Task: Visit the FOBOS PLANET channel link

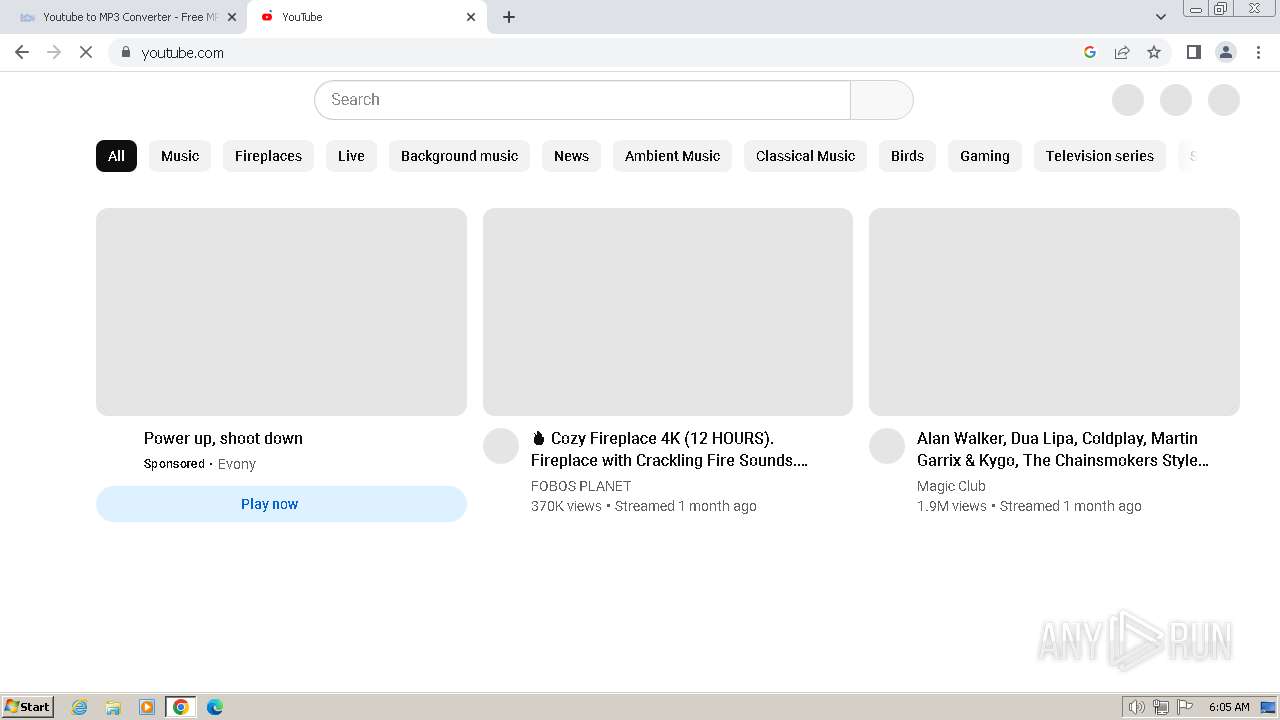Action: 581,486
